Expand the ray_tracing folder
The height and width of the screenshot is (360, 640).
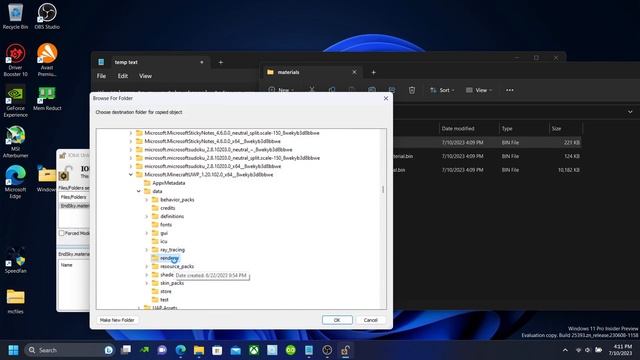pos(147,249)
